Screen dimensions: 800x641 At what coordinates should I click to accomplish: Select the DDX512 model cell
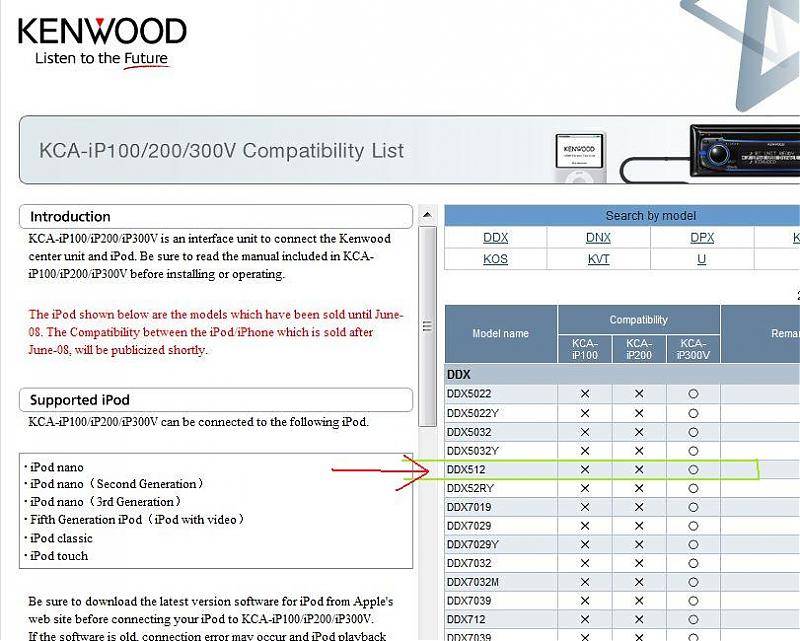(x=501, y=470)
